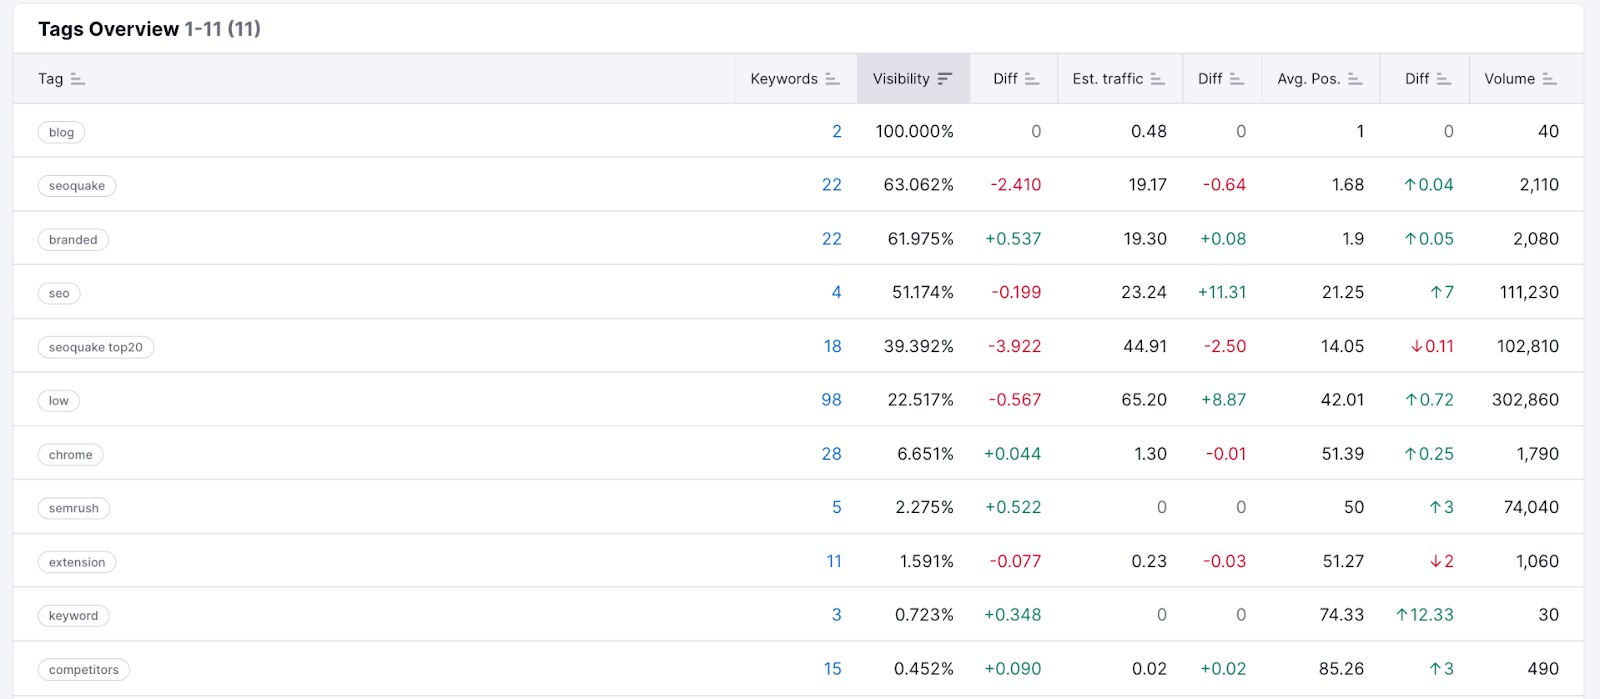Screen dimensions: 1600x699
Task: Open keywords count 18 for seoquake top20
Action: 833,346
